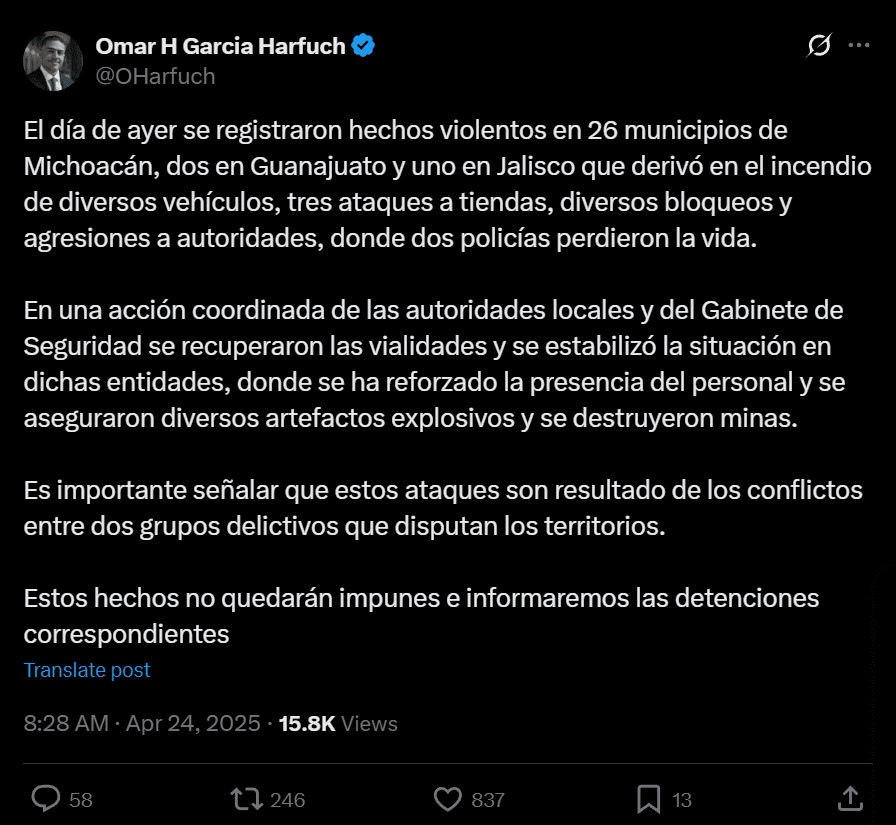Click the 13 bookmarks count

coord(682,799)
